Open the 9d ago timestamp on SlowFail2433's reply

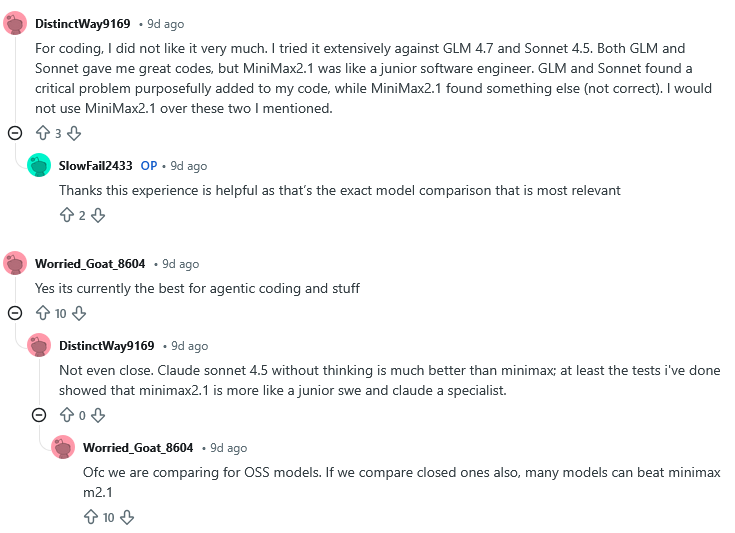point(188,166)
